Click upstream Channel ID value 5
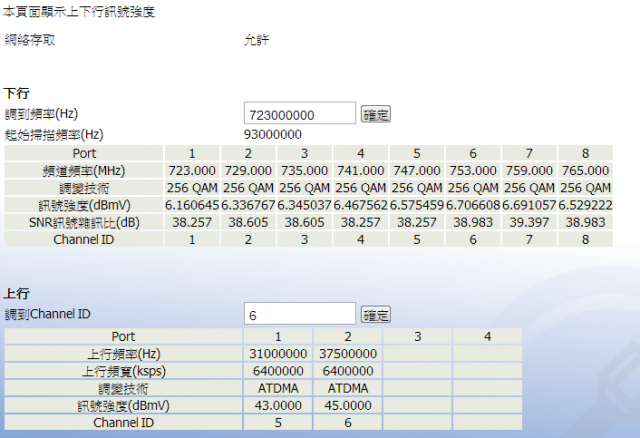Image resolution: width=640 pixels, height=438 pixels. [x=278, y=422]
